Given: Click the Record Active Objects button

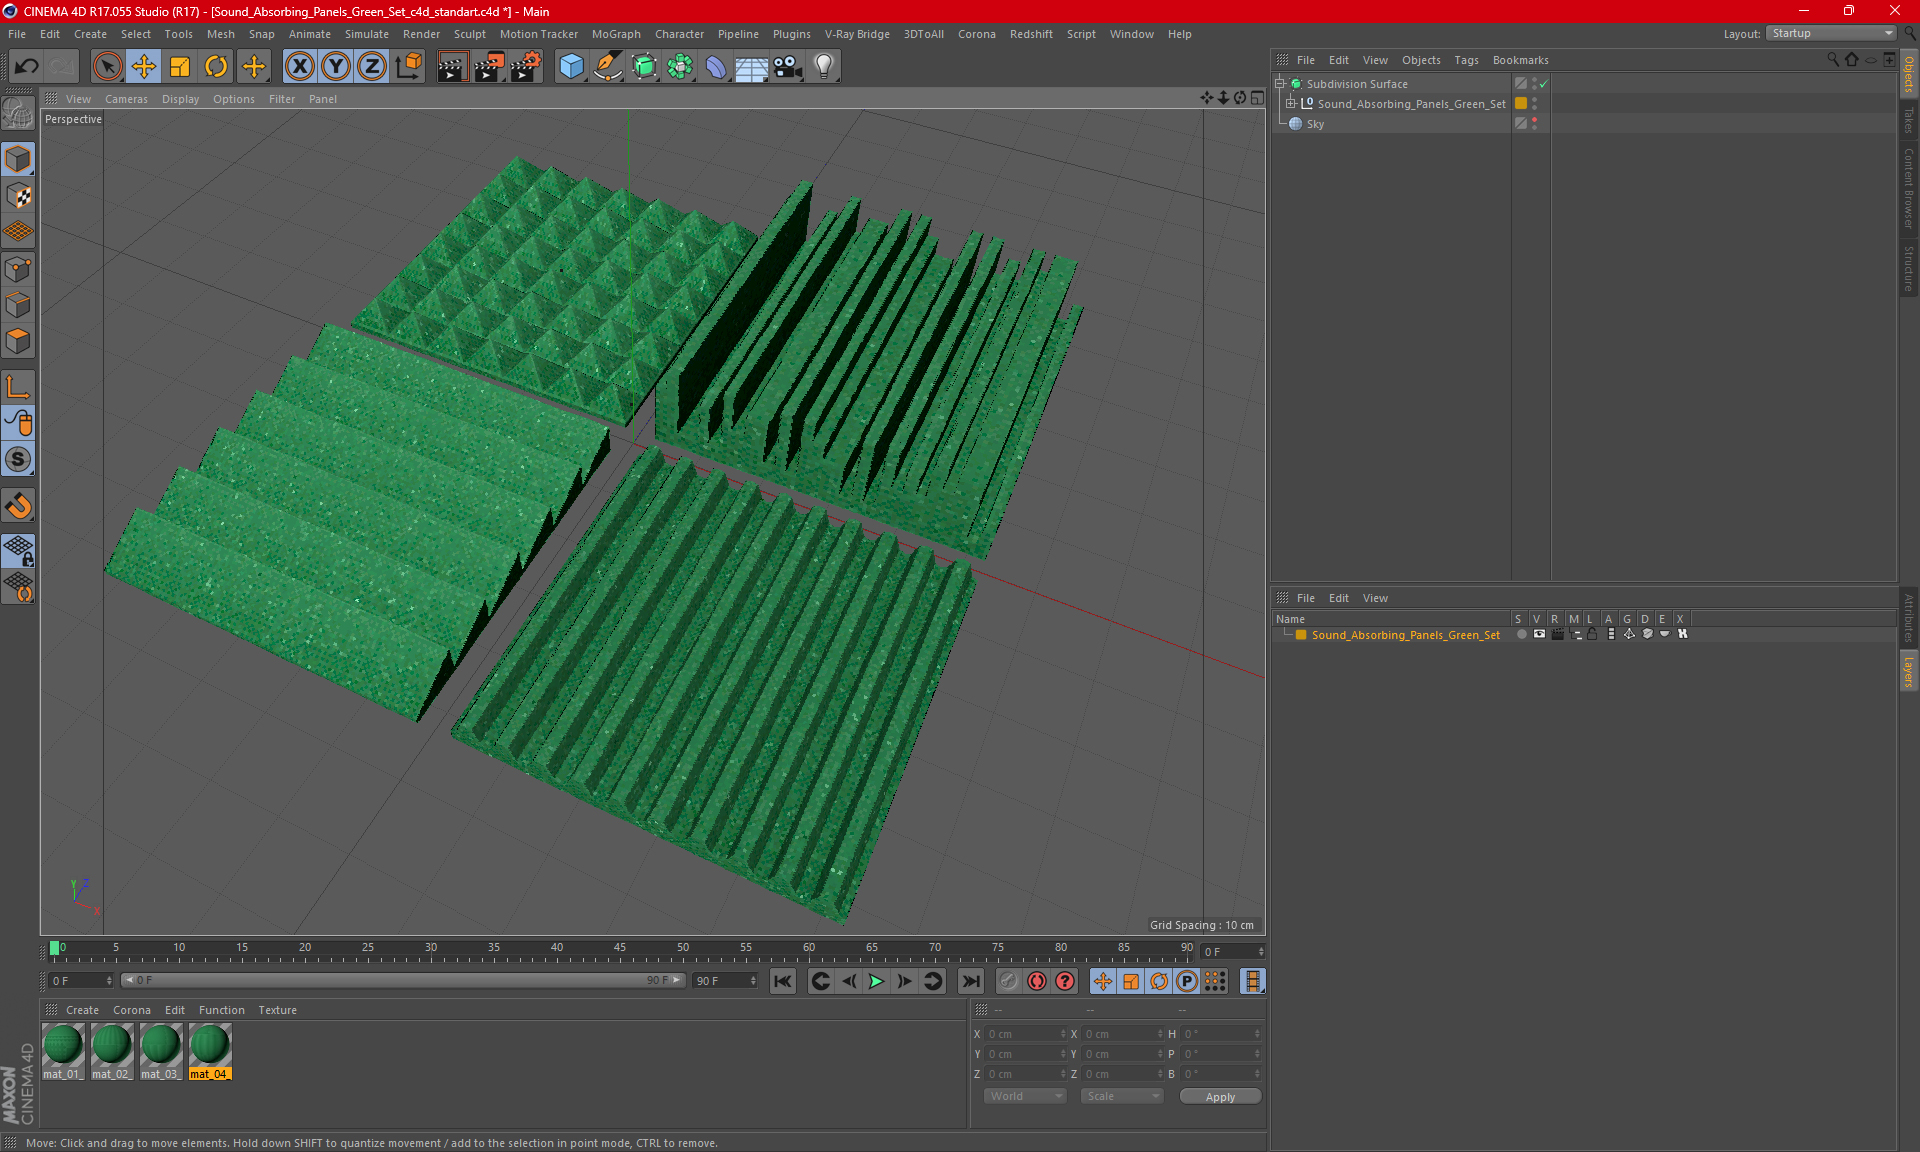Looking at the screenshot, I should (1008, 981).
